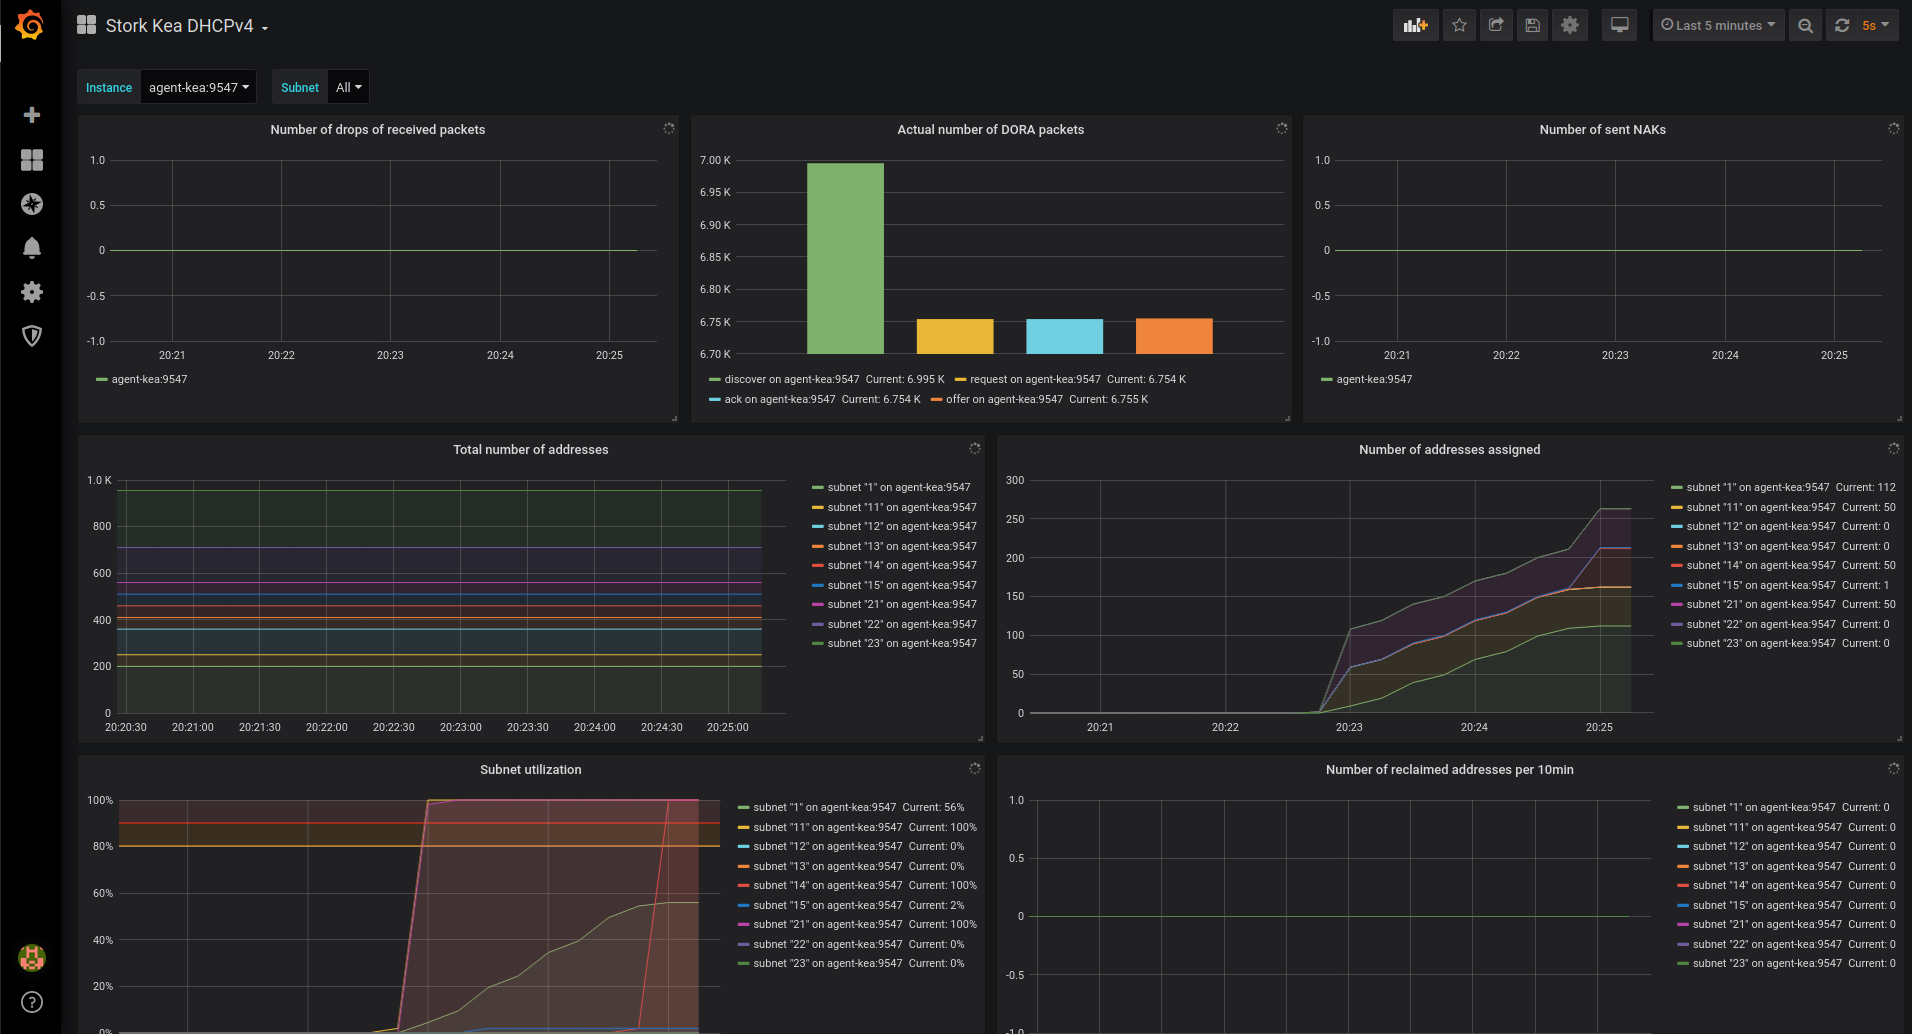Click dashboard grid icon beside title
This screenshot has width=1912, height=1034.
coord(87,25)
